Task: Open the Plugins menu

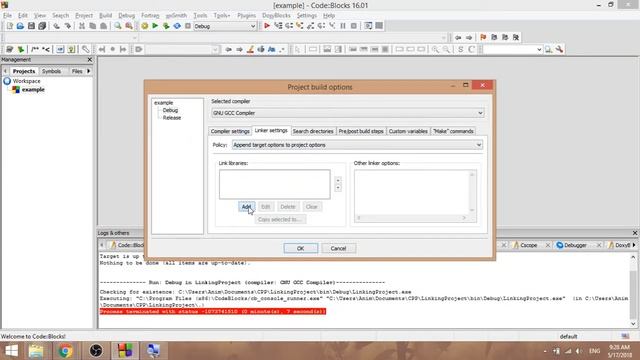Action: pyautogui.click(x=246, y=16)
